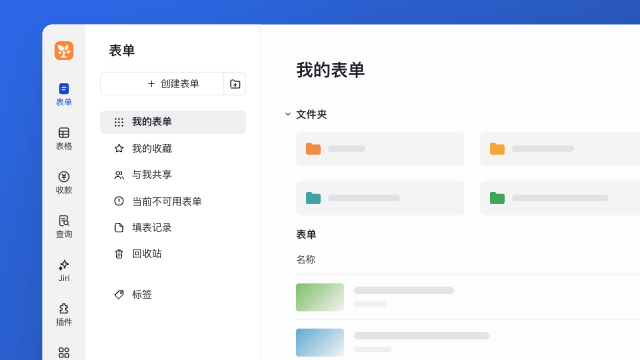The height and width of the screenshot is (360, 640).
Task: Click the star icon next to 我的收藏
Action: click(x=119, y=149)
